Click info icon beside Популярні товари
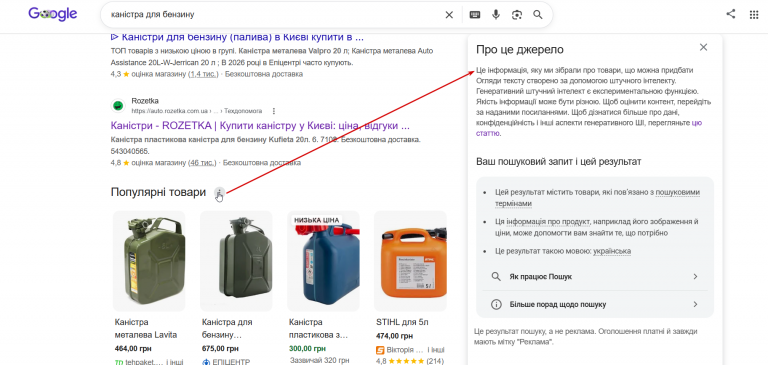This screenshot has height=365, width=768. pyautogui.click(x=219, y=193)
